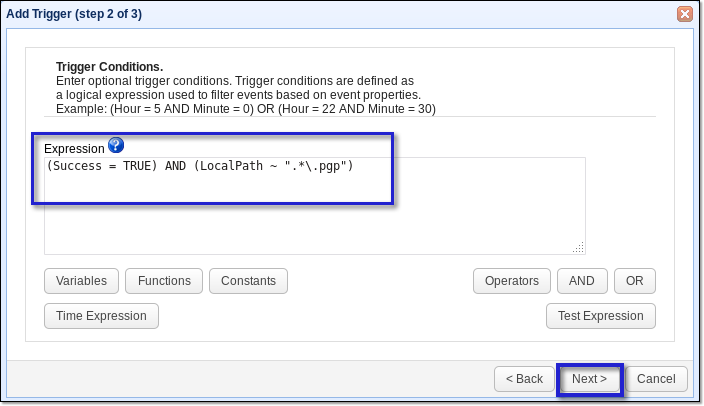Click the Expression field label
Viewport: 704px width, 406px height.
(x=74, y=148)
